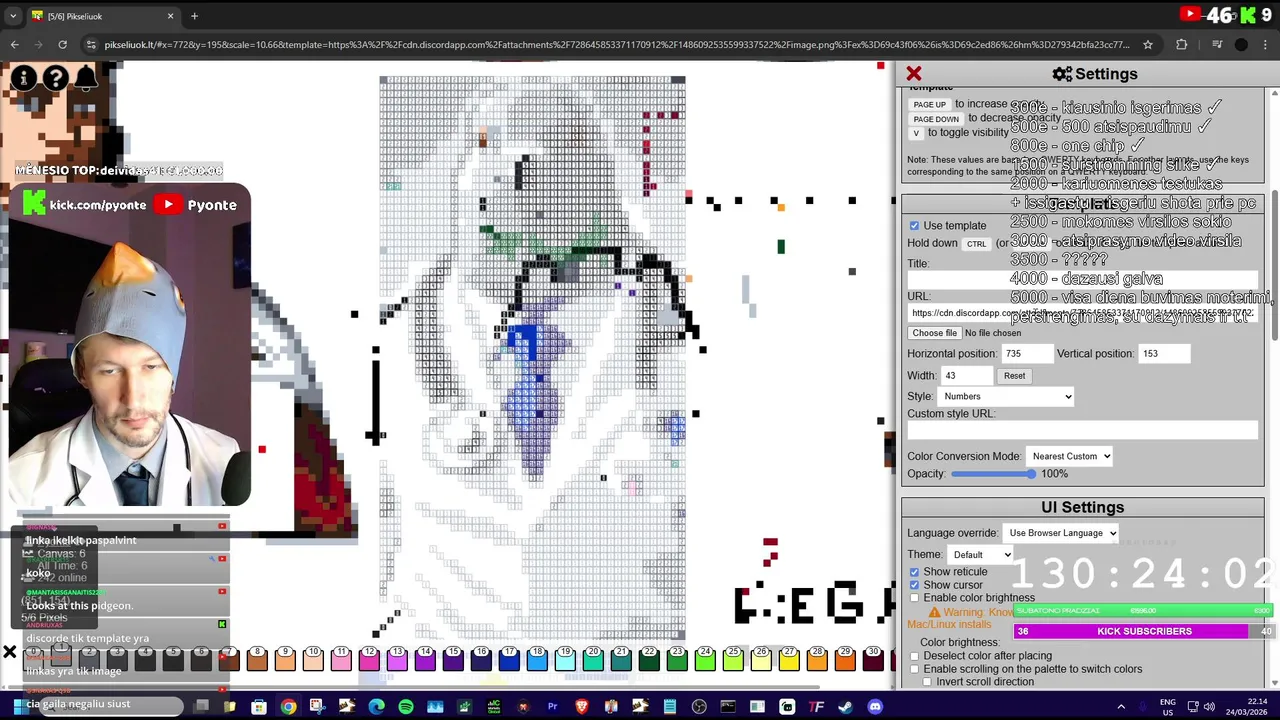
Task: Toggle the Show reticule checkbox
Action: point(914,572)
